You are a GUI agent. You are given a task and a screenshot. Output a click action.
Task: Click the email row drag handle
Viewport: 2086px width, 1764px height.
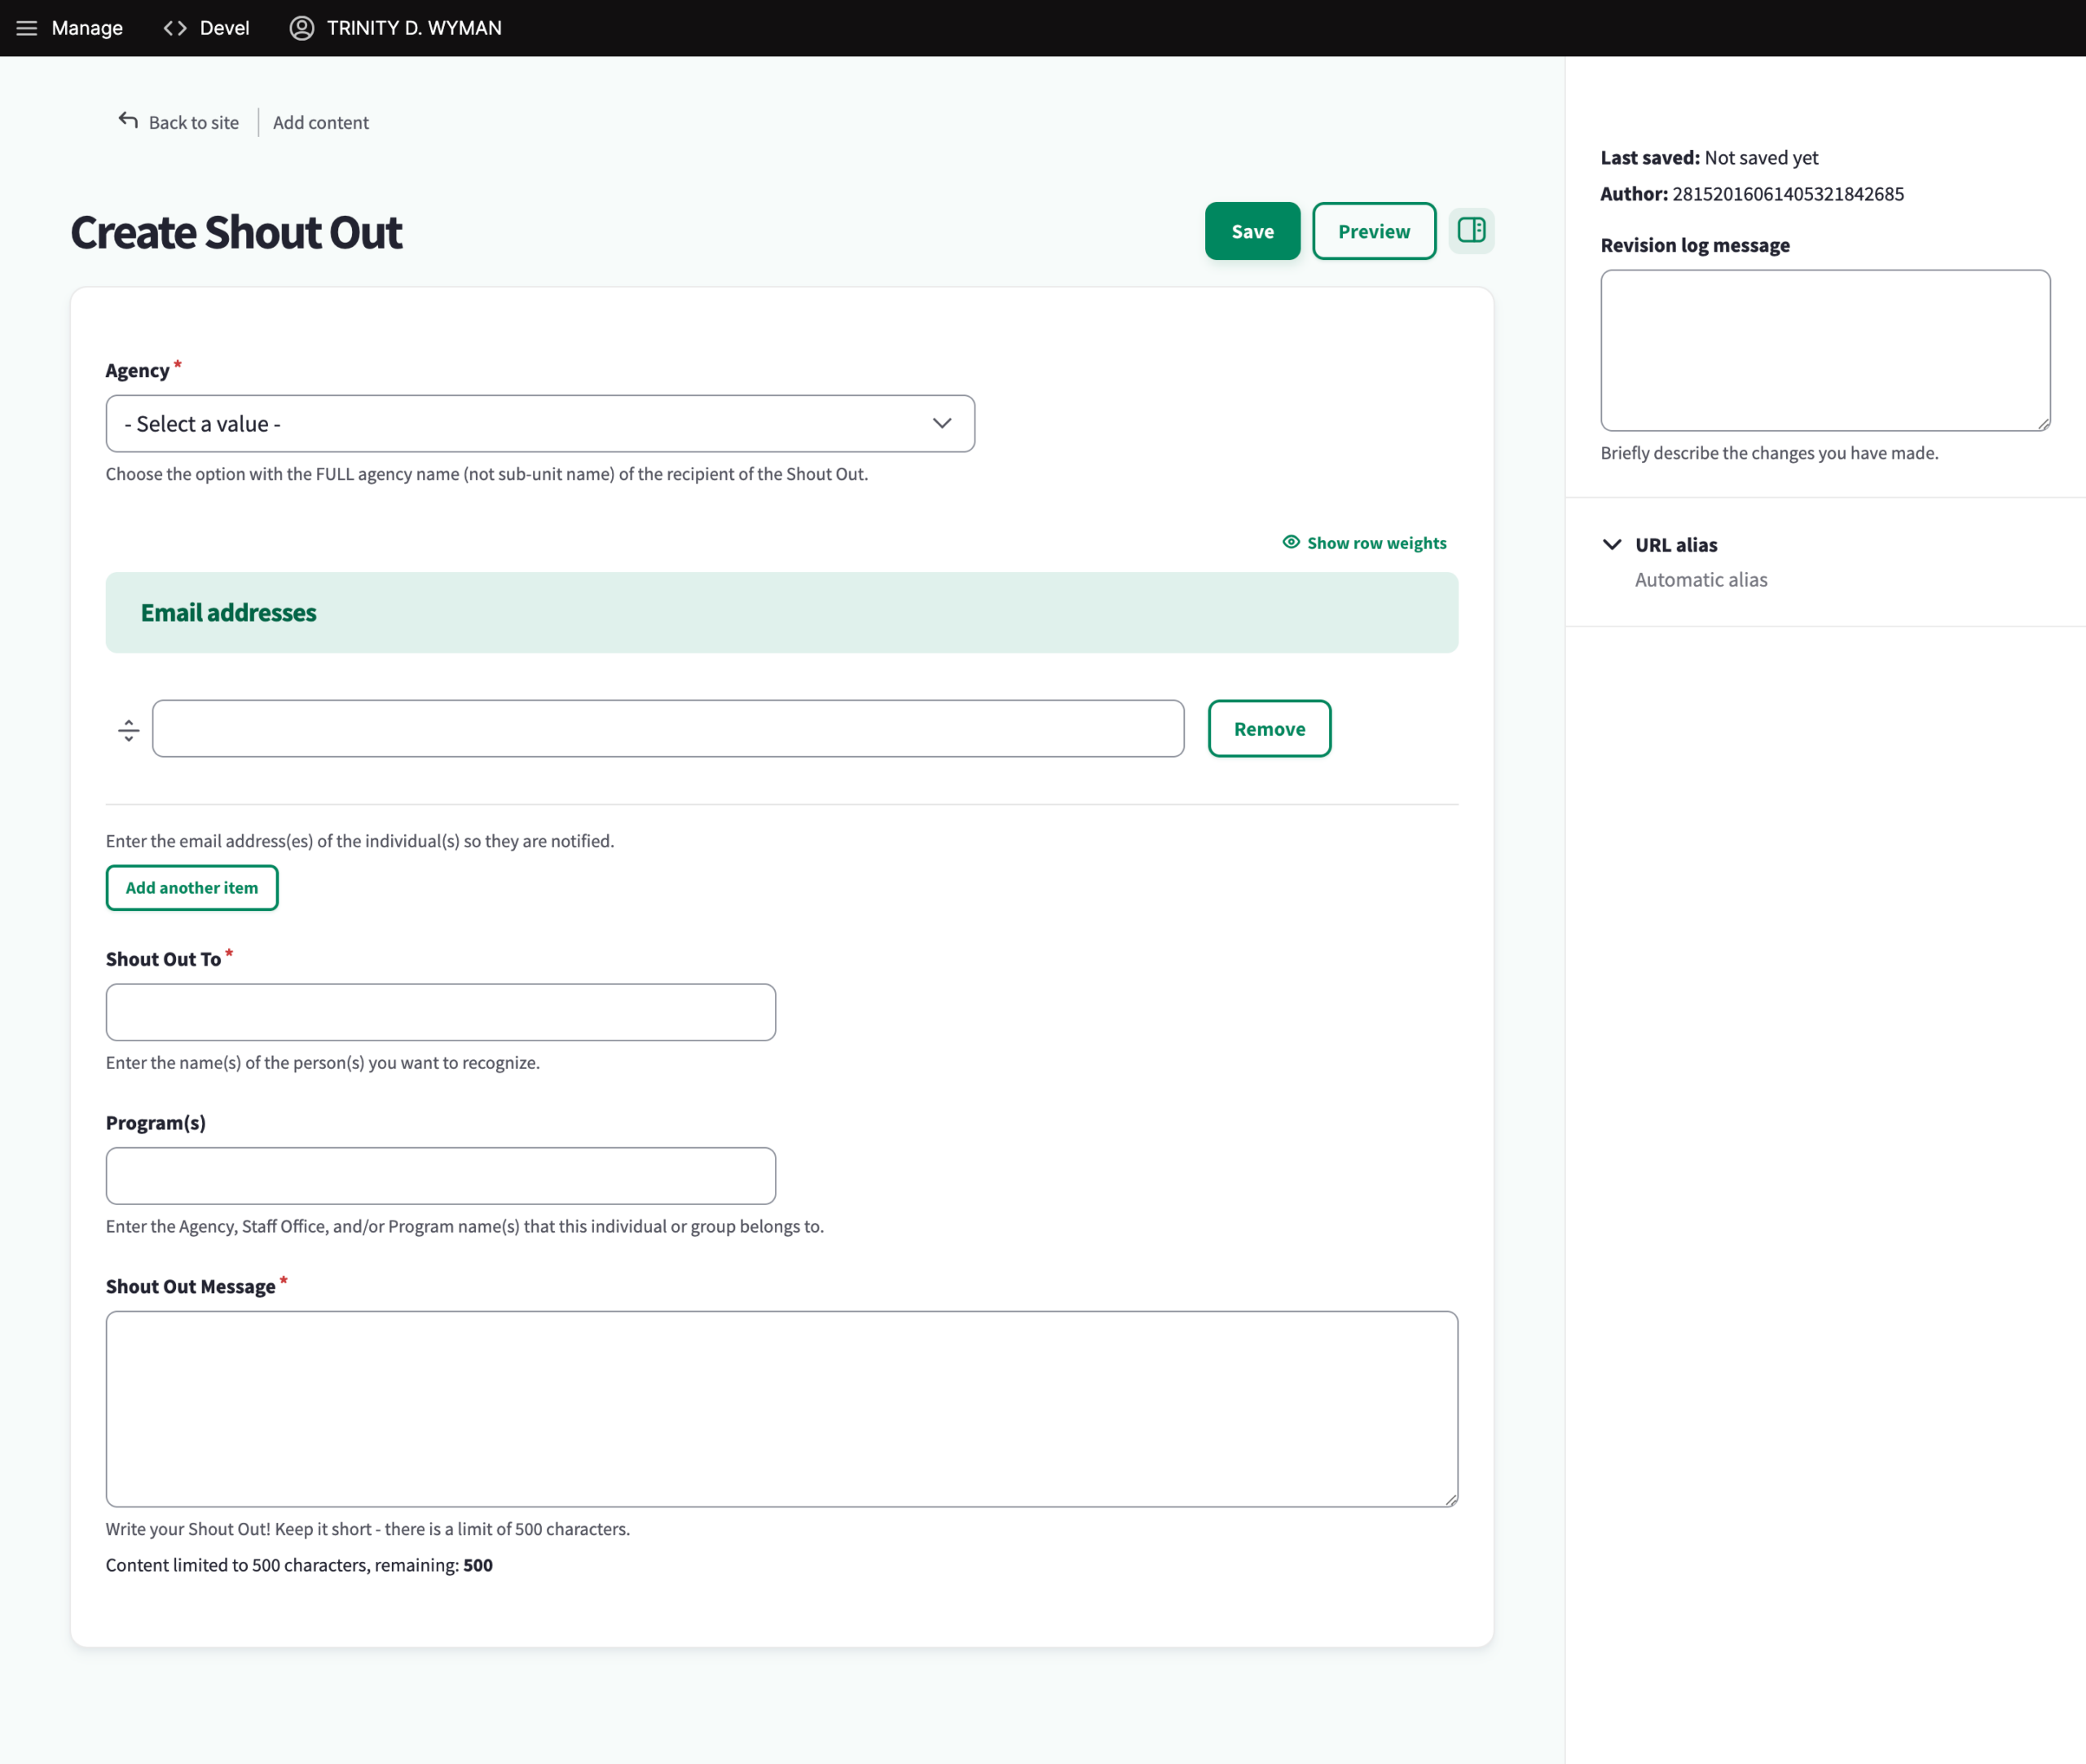coord(129,730)
